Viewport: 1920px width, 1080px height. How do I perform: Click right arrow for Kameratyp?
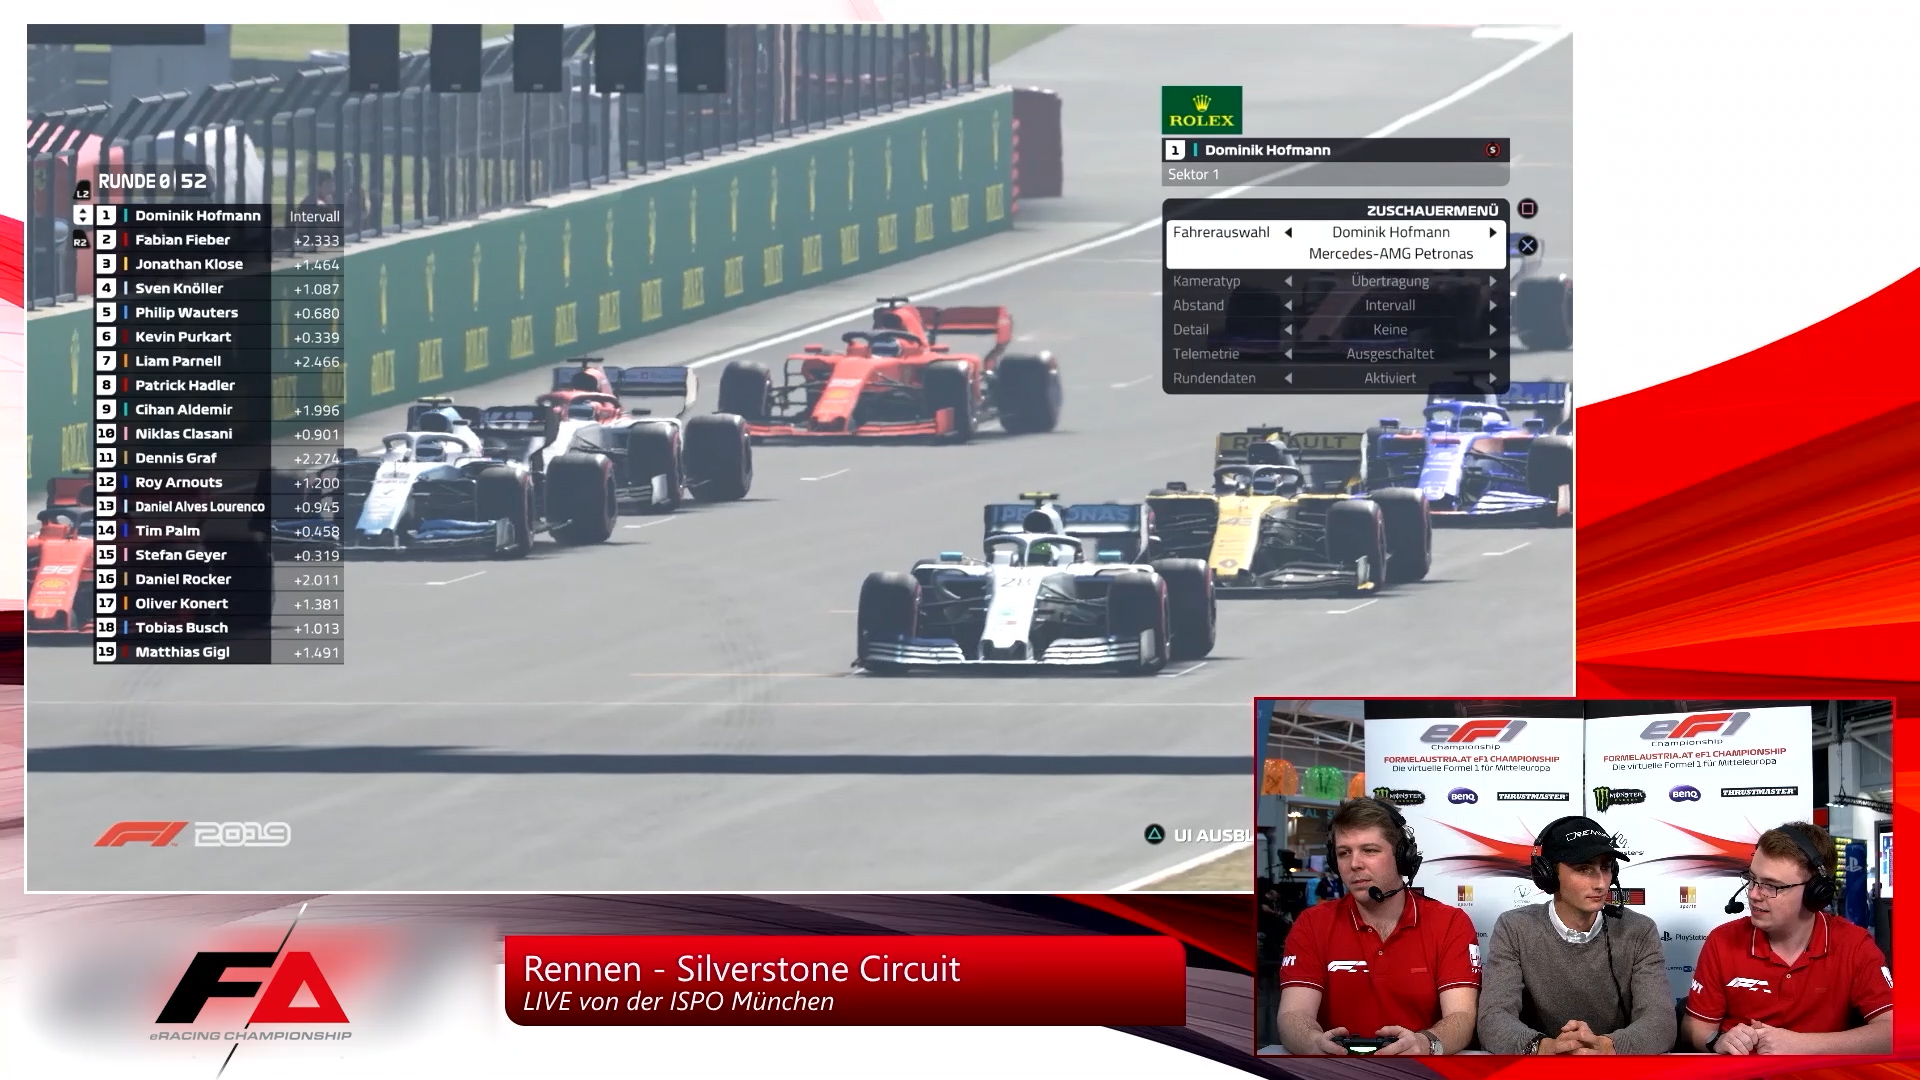[x=1493, y=281]
